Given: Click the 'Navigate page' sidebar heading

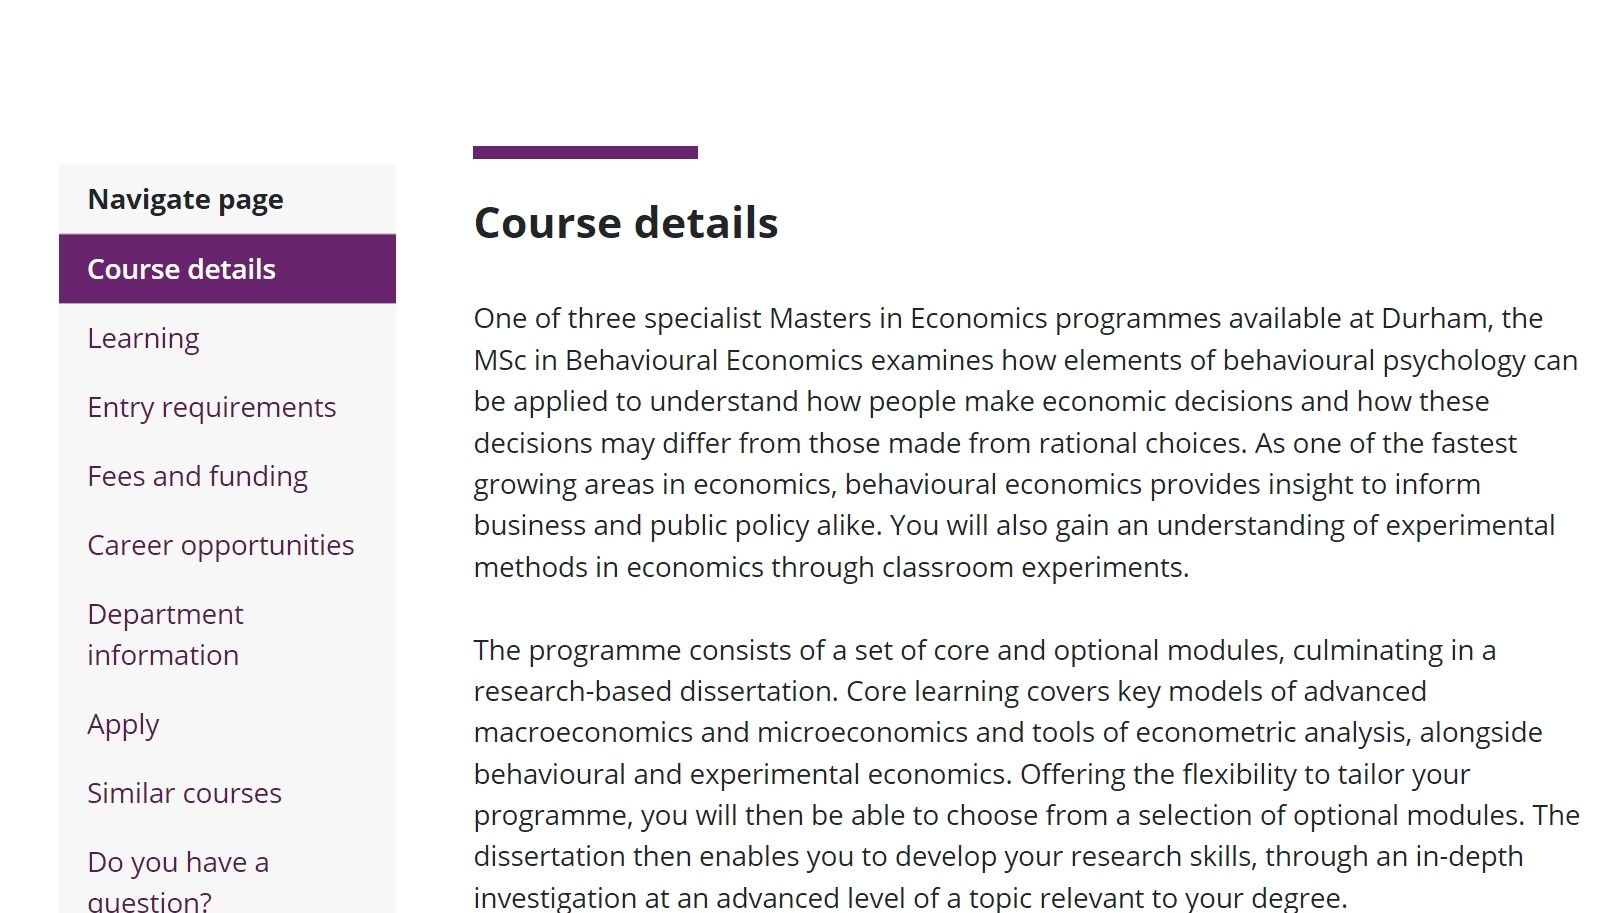Looking at the screenshot, I should pos(185,199).
